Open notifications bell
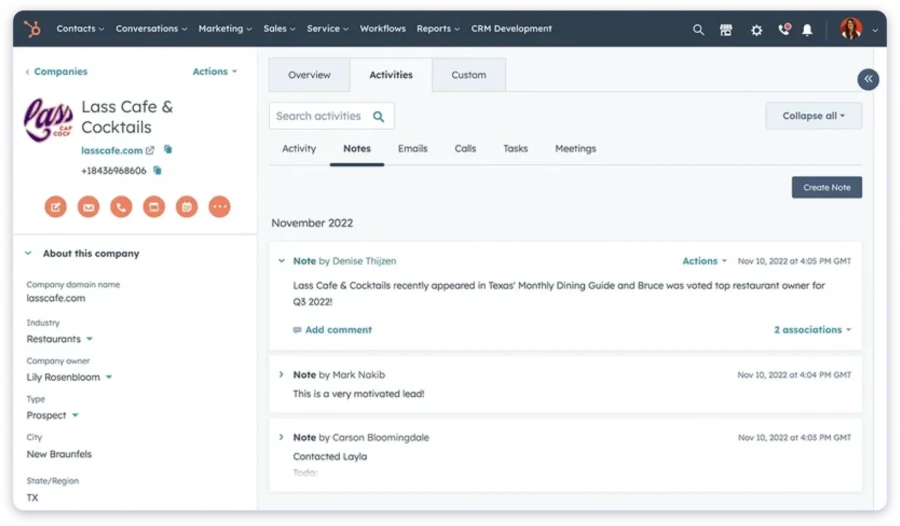 (x=807, y=30)
